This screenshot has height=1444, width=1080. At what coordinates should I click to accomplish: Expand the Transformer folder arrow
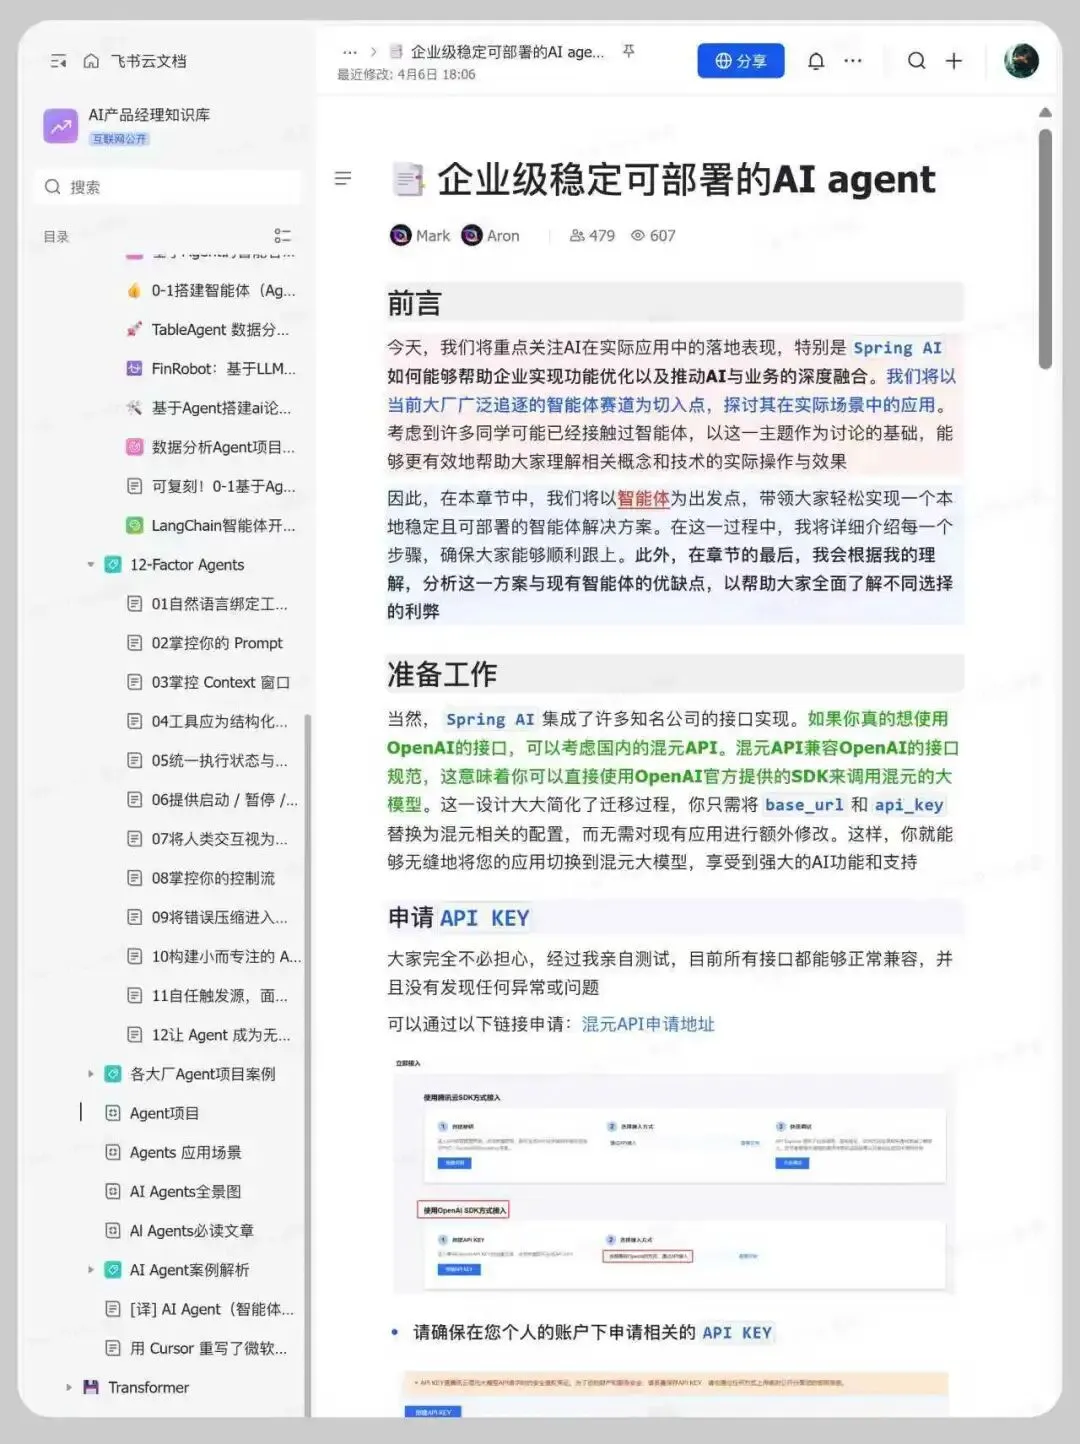click(x=68, y=1387)
